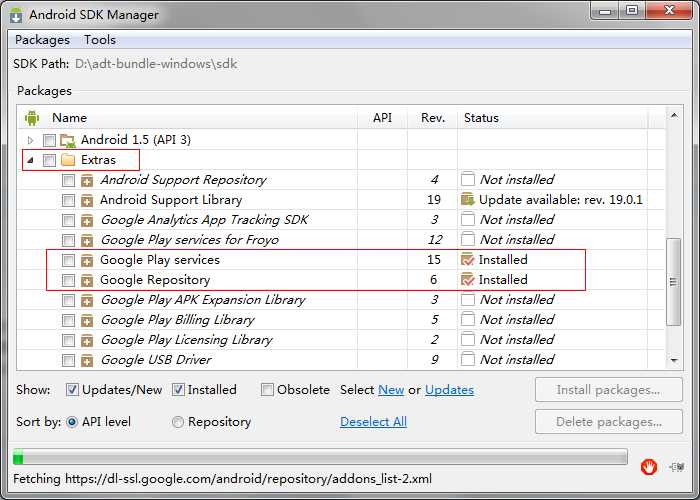Click the Install packages button
This screenshot has width=700, height=500.
(x=608, y=390)
